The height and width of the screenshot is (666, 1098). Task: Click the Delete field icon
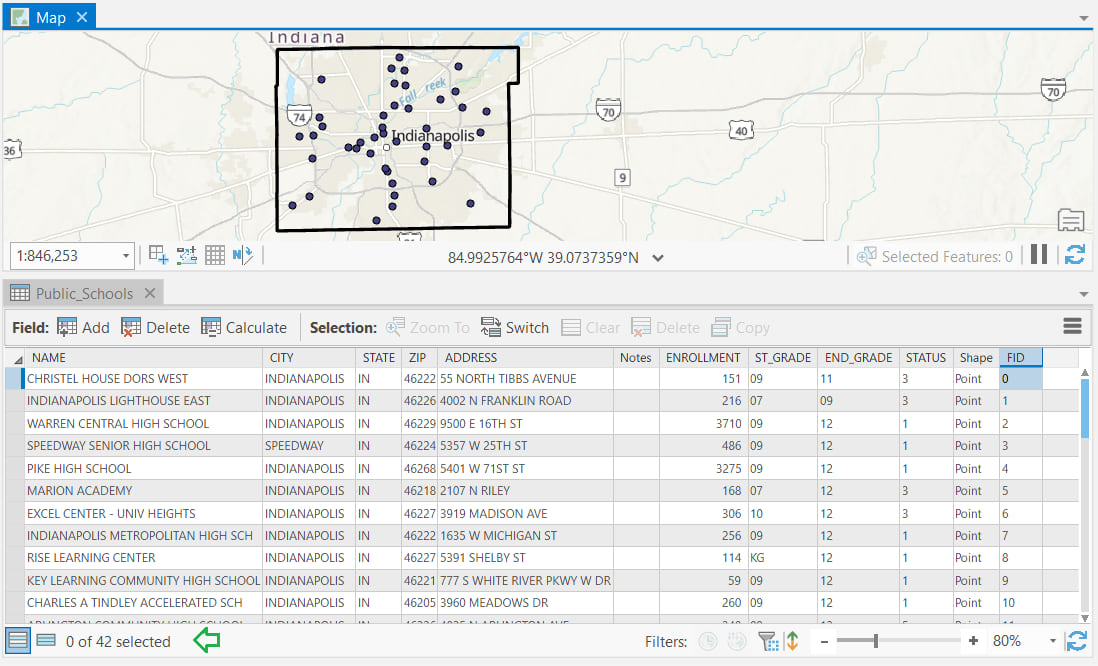[x=131, y=327]
